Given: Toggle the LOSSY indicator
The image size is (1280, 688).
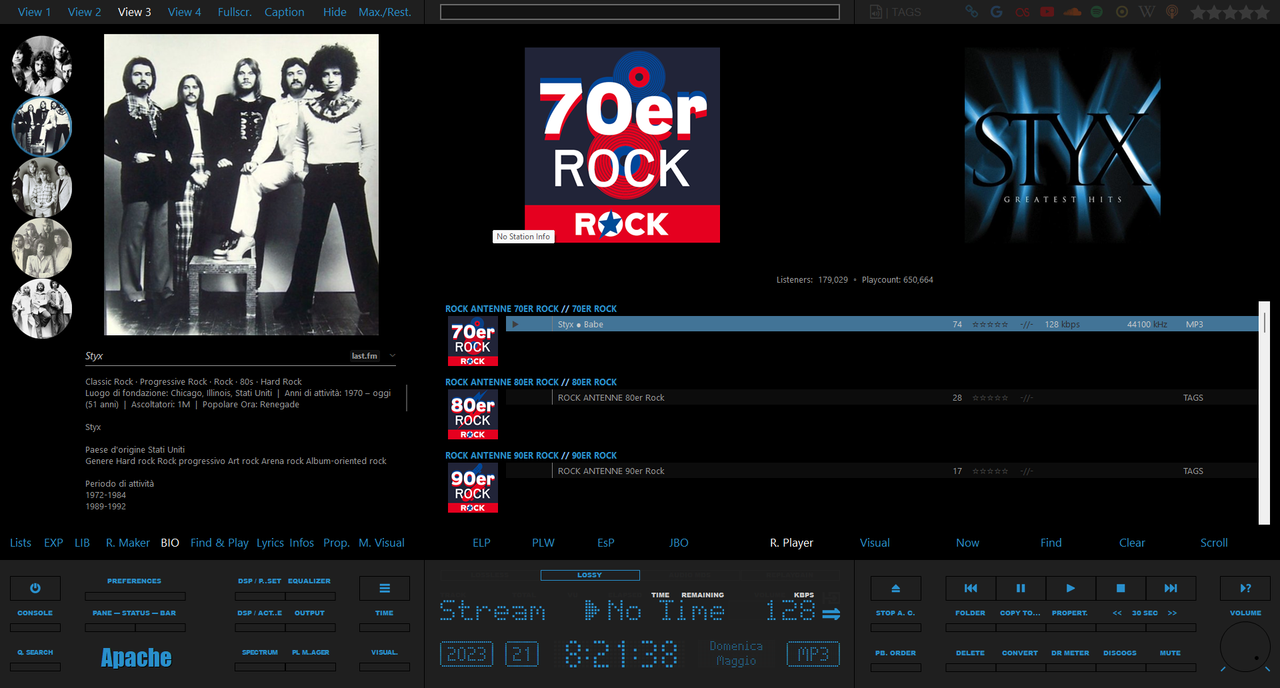Looking at the screenshot, I should click(590, 575).
